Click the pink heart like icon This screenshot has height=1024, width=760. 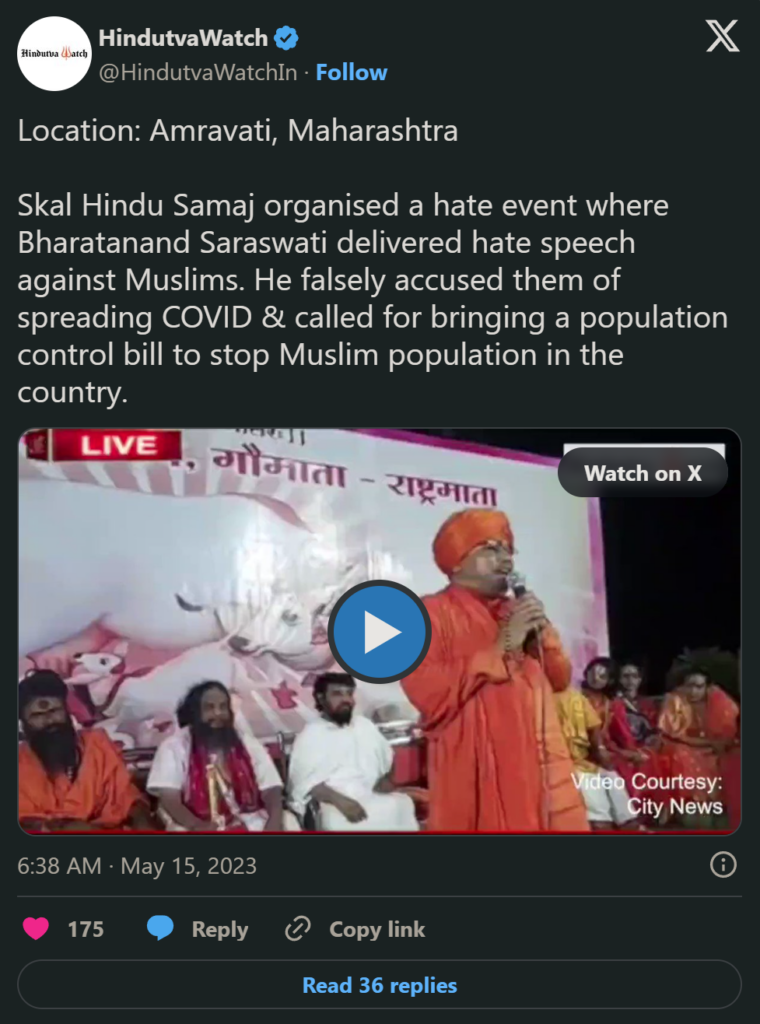[x=36, y=929]
